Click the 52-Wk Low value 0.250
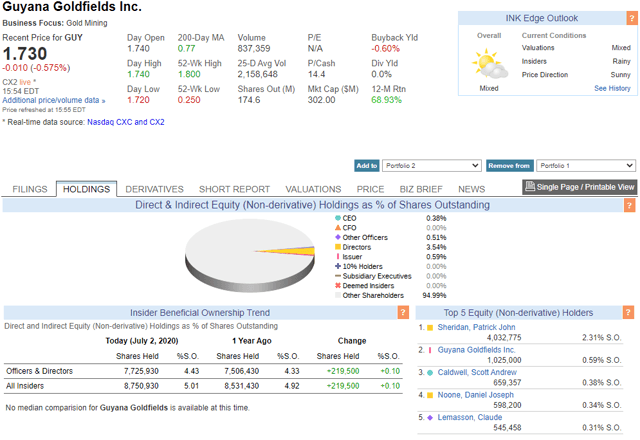The width and height of the screenshot is (640, 440). (189, 100)
